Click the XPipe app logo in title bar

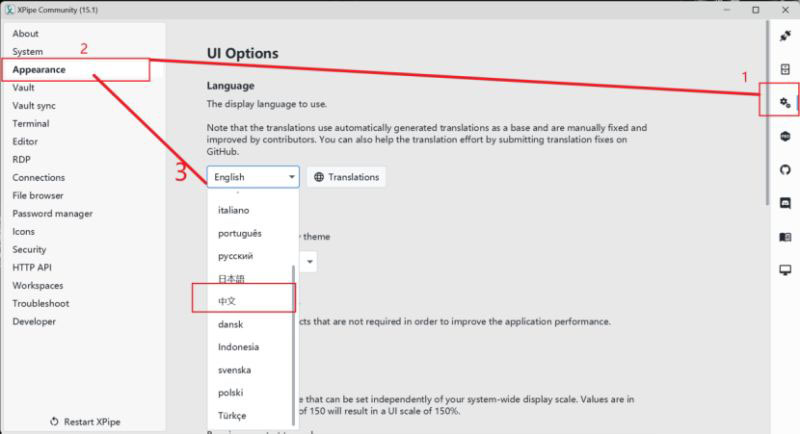9,9
